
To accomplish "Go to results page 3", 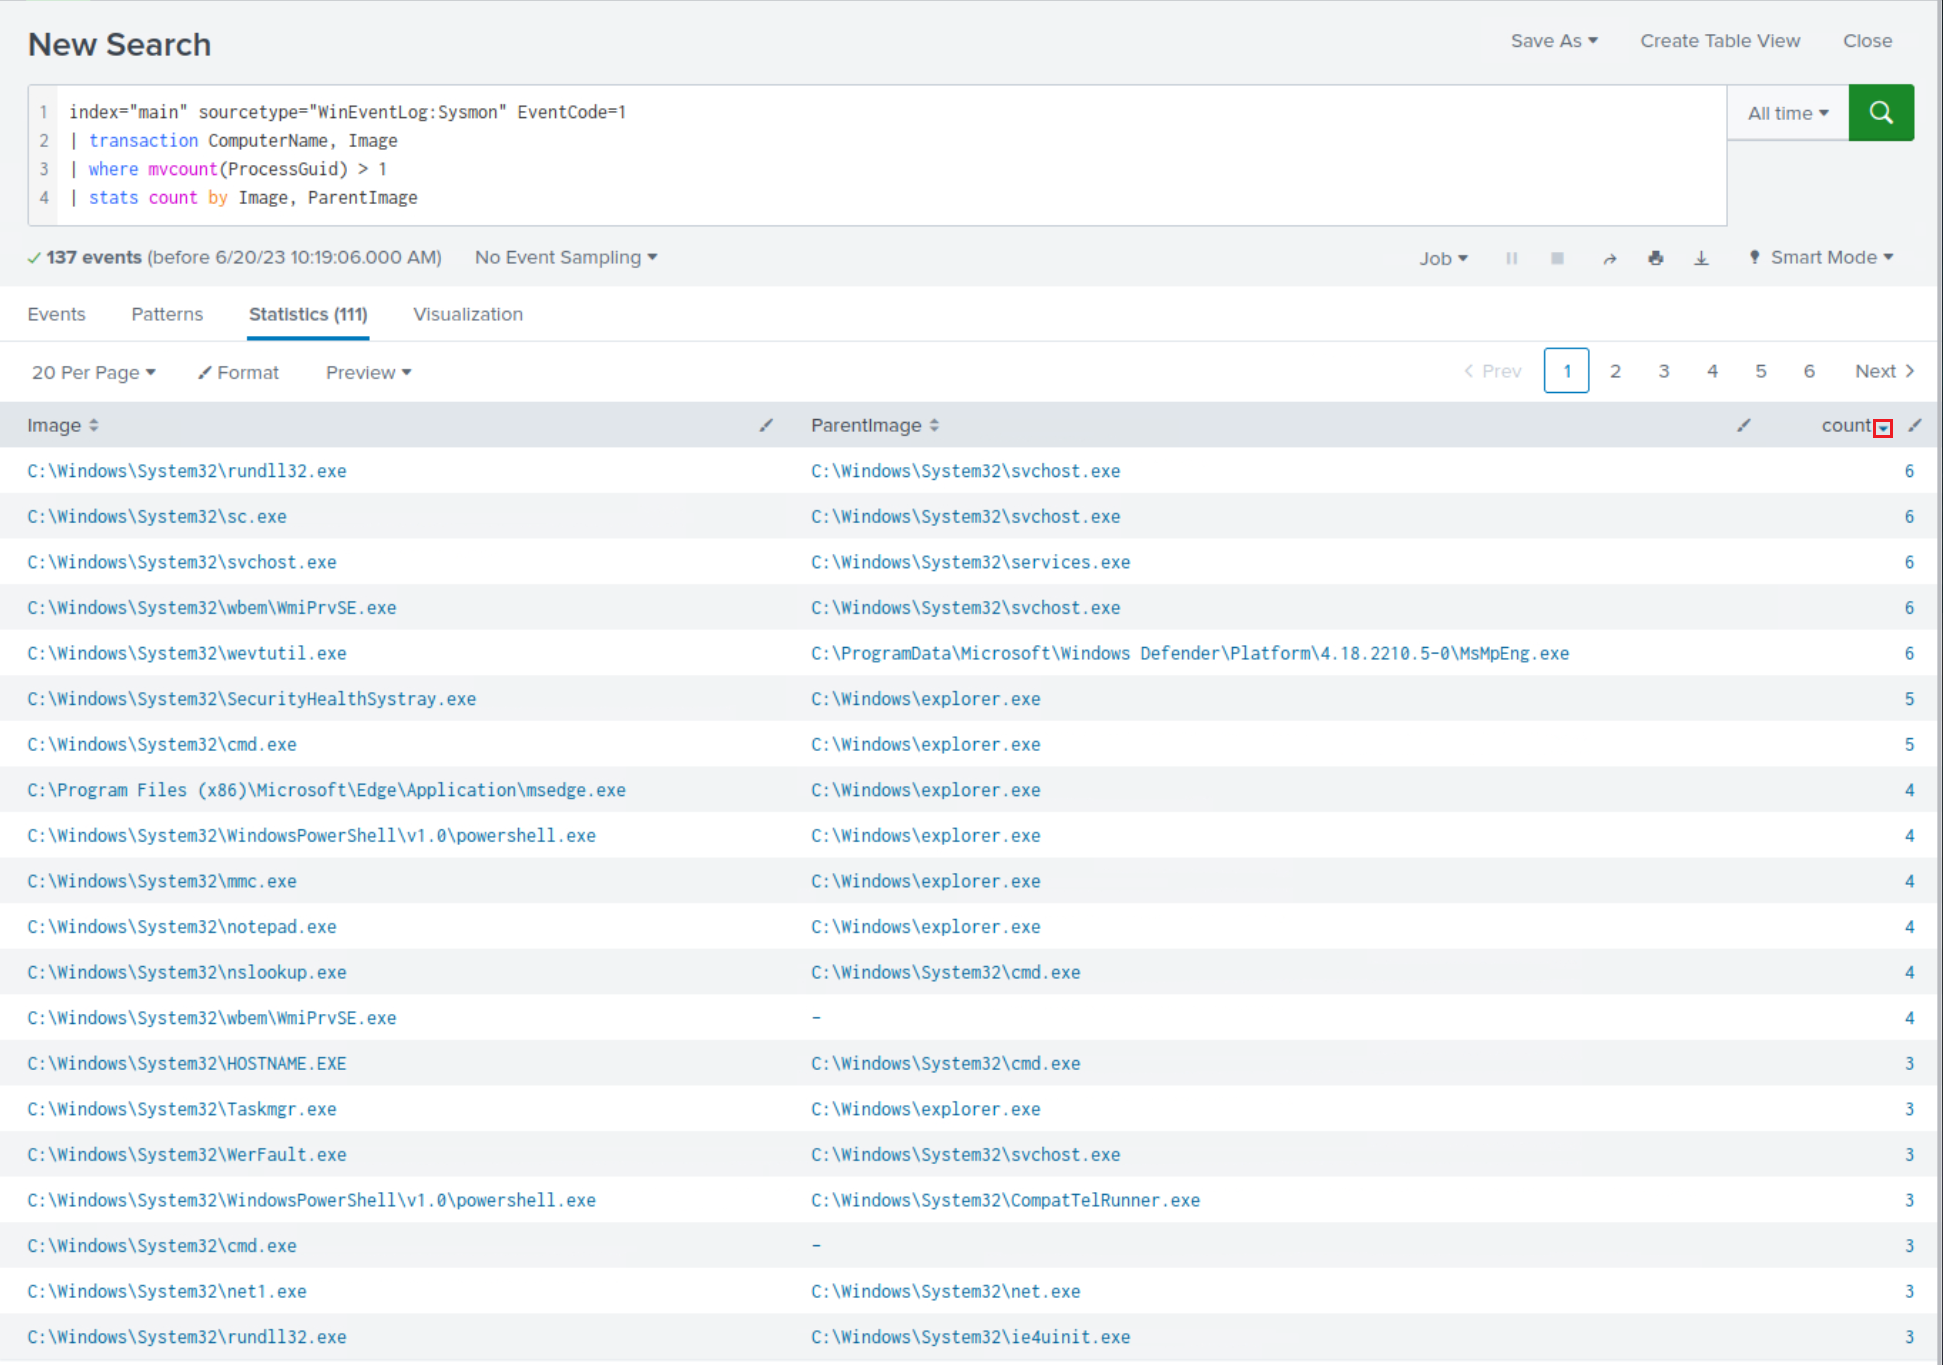I will tap(1663, 371).
